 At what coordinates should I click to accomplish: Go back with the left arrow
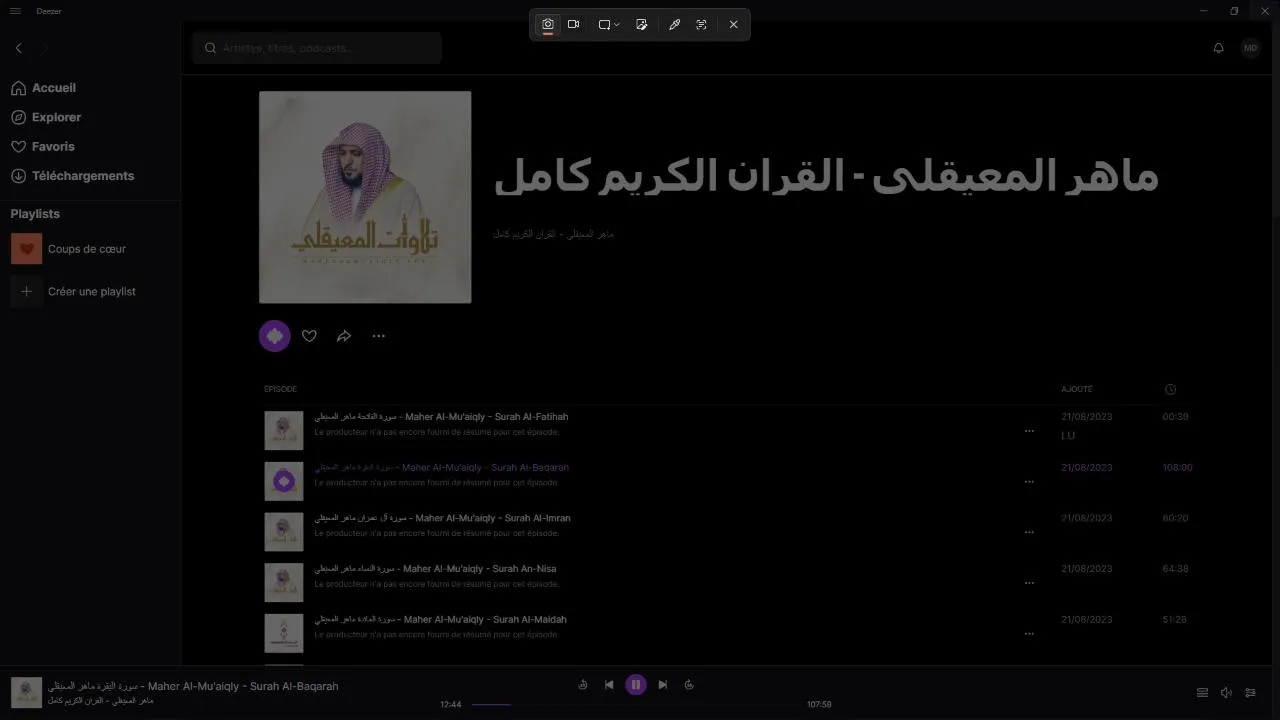tap(18, 48)
